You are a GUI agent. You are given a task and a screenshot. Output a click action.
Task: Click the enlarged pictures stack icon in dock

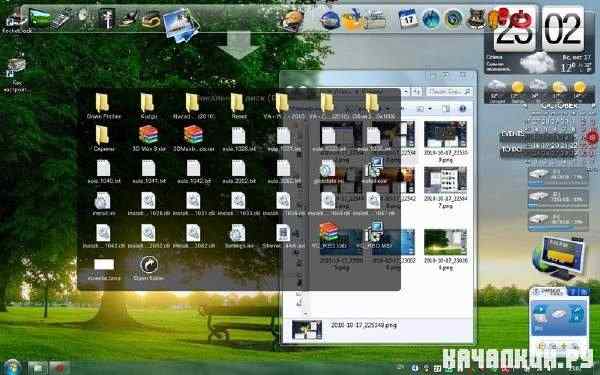pyautogui.click(x=181, y=24)
